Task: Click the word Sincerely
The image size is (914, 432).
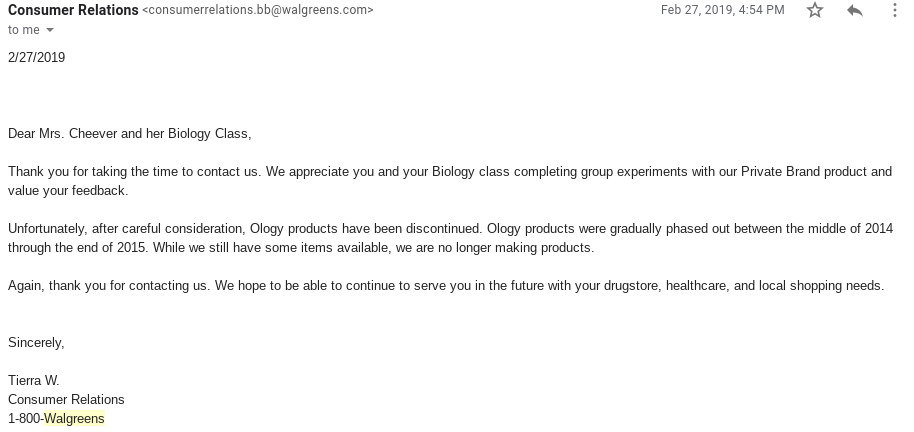Action: click(x=36, y=343)
